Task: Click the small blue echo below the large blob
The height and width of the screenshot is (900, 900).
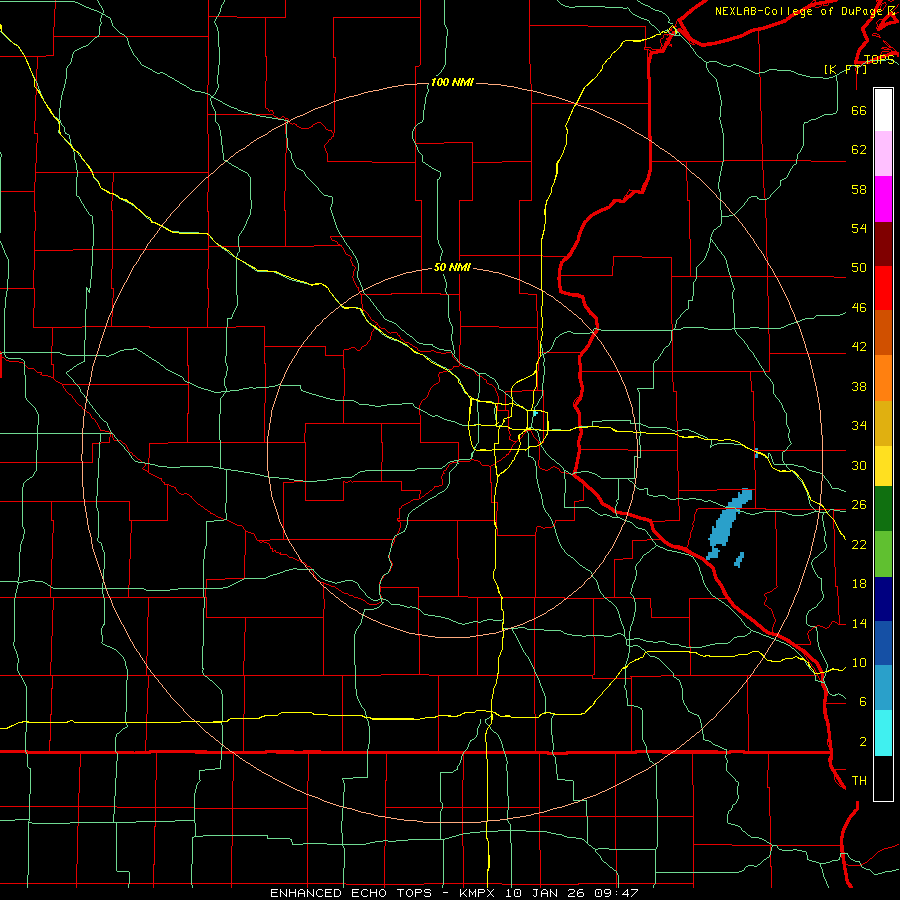Action: [x=739, y=560]
